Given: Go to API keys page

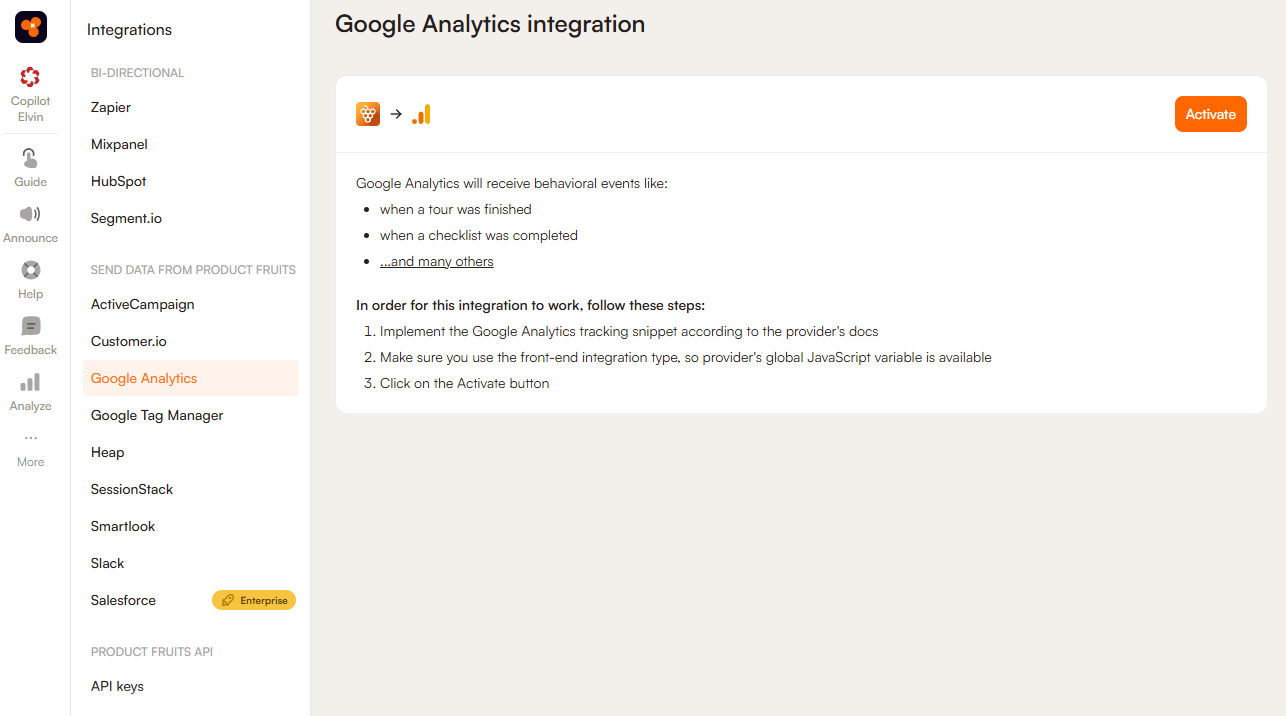Looking at the screenshot, I should (x=117, y=686).
